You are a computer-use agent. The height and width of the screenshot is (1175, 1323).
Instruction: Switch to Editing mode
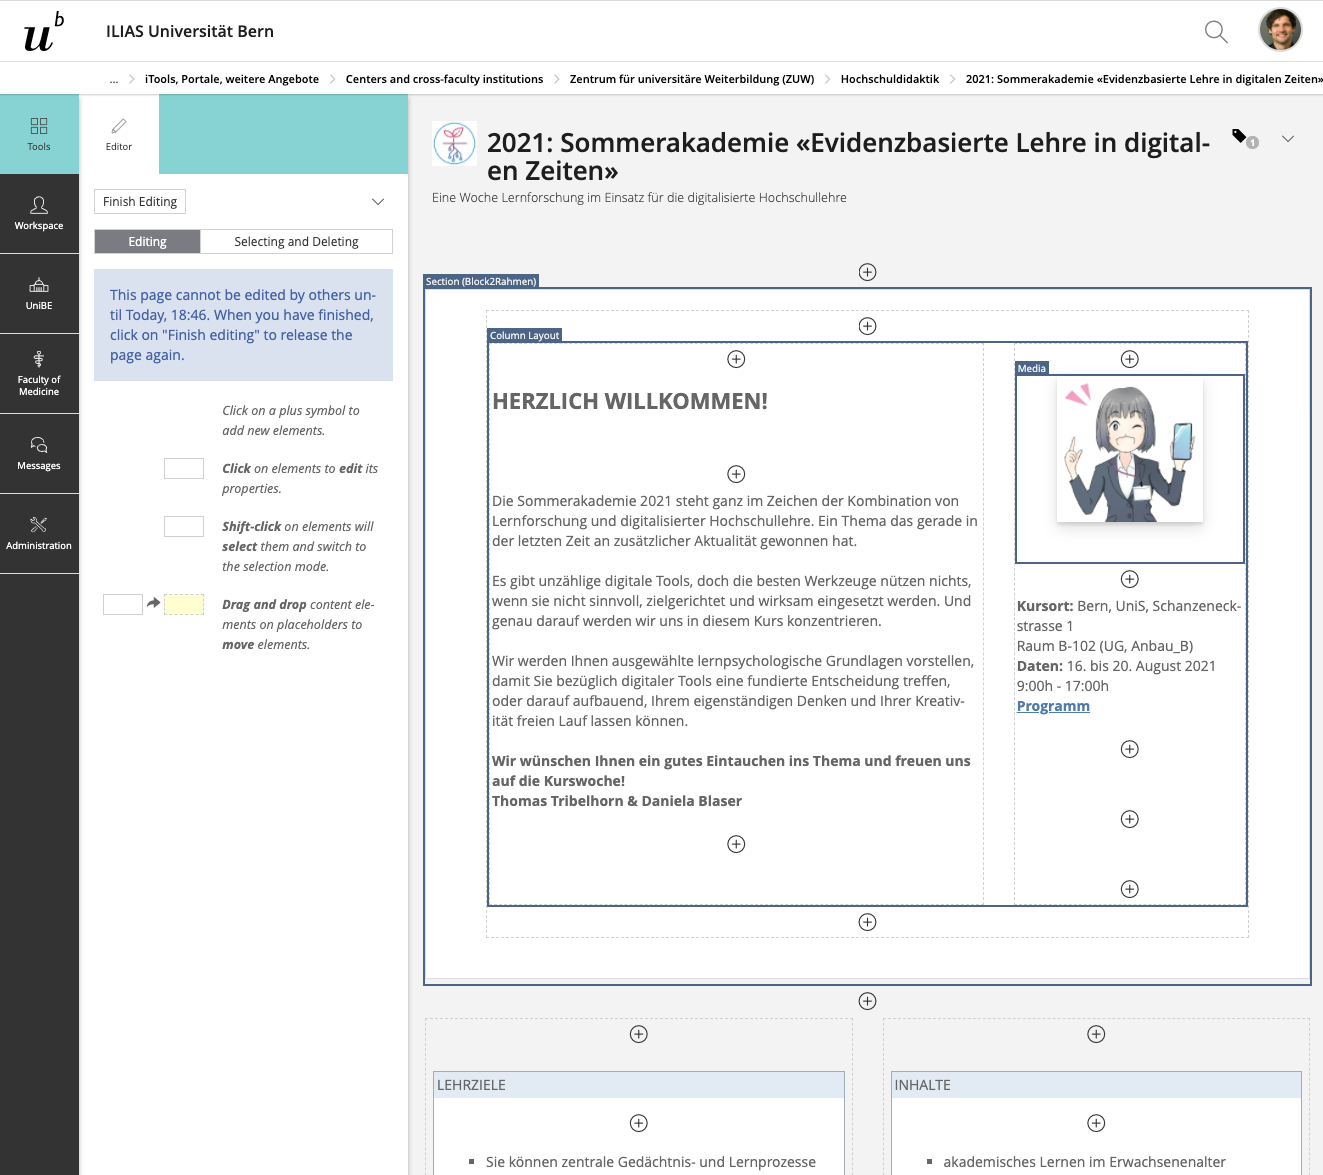(147, 242)
